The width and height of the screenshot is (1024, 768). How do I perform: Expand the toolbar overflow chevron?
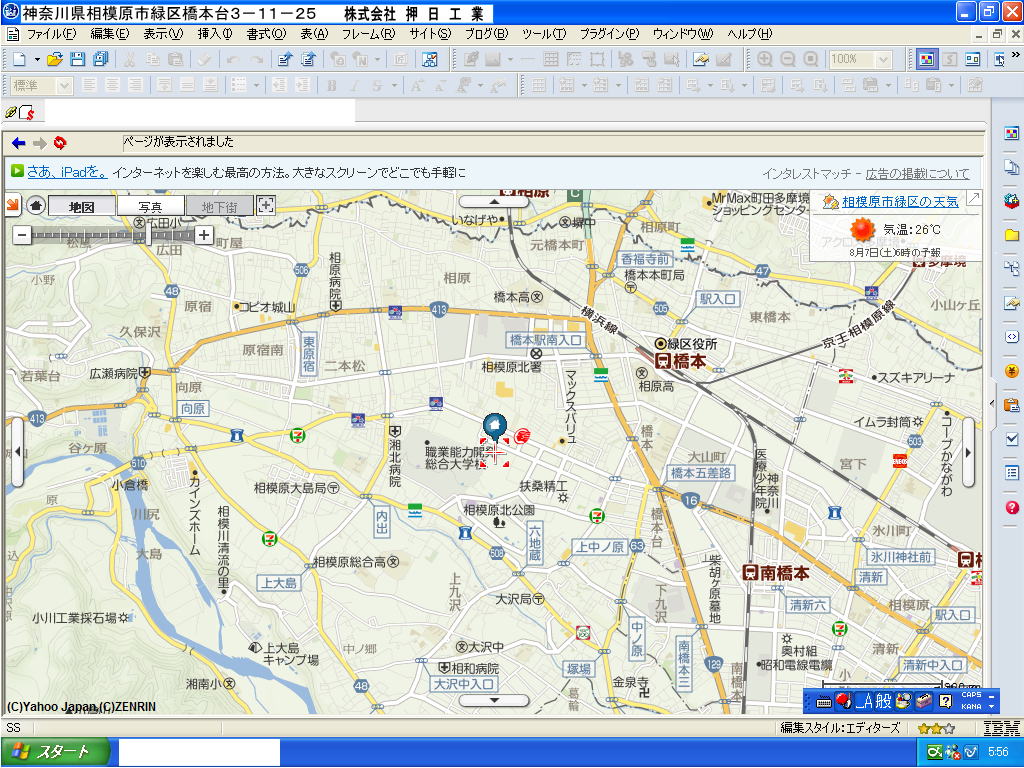coord(1016,54)
